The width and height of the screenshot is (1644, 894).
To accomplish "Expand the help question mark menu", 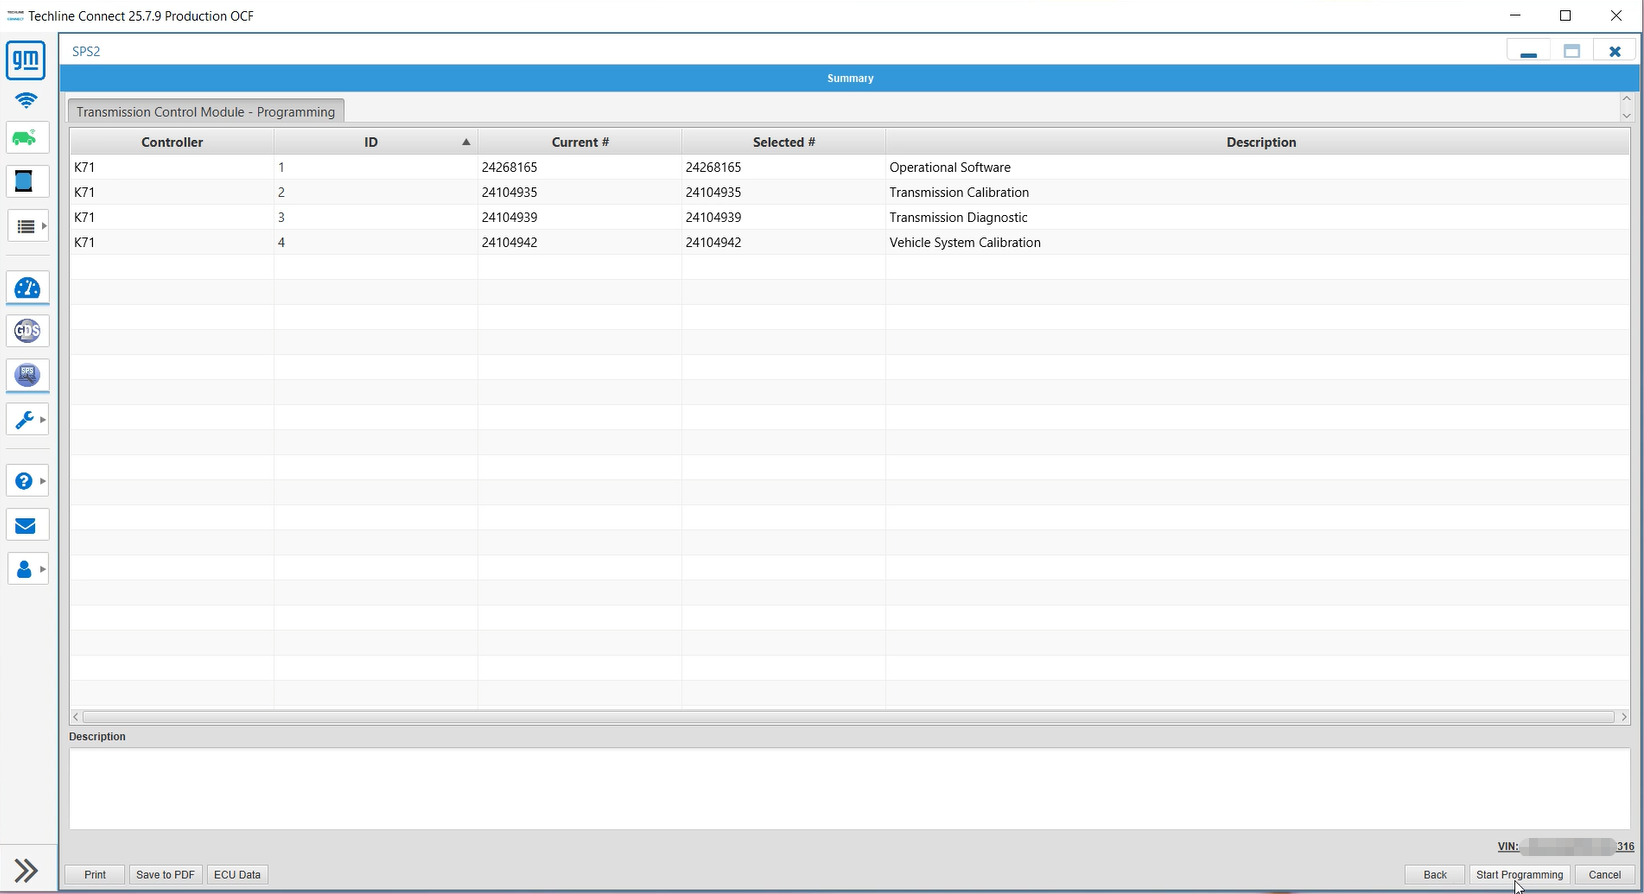I will coord(28,481).
